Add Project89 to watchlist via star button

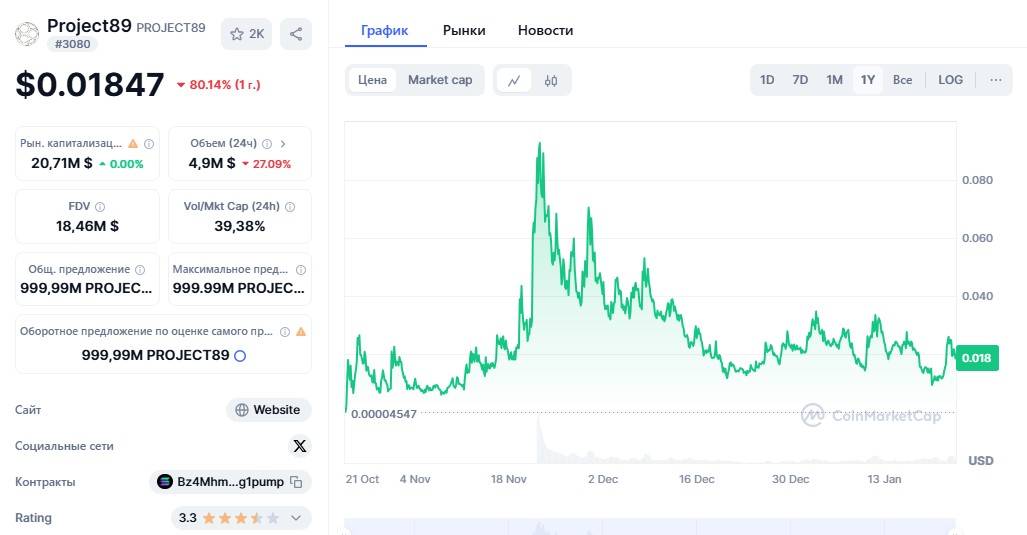[246, 34]
